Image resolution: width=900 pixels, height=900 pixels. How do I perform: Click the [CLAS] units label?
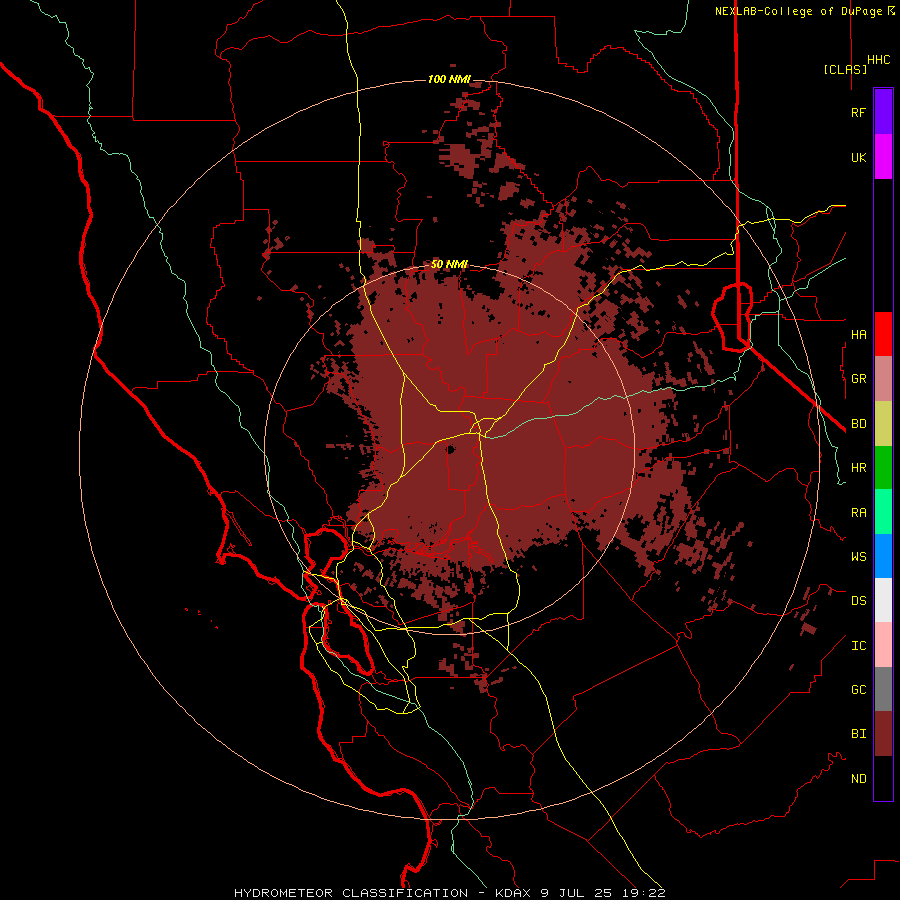pyautogui.click(x=845, y=69)
